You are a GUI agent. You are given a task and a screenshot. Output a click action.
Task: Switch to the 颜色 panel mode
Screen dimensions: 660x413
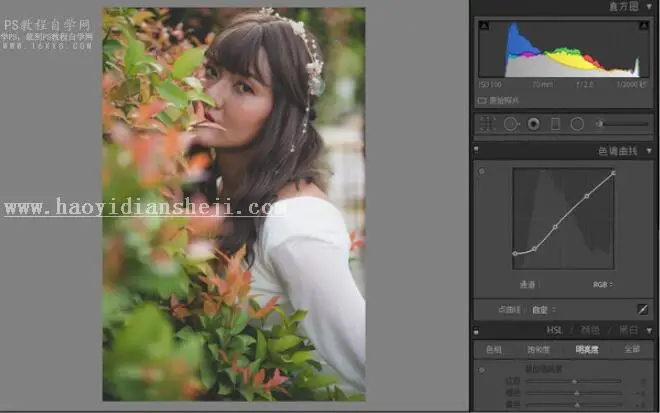(590, 330)
